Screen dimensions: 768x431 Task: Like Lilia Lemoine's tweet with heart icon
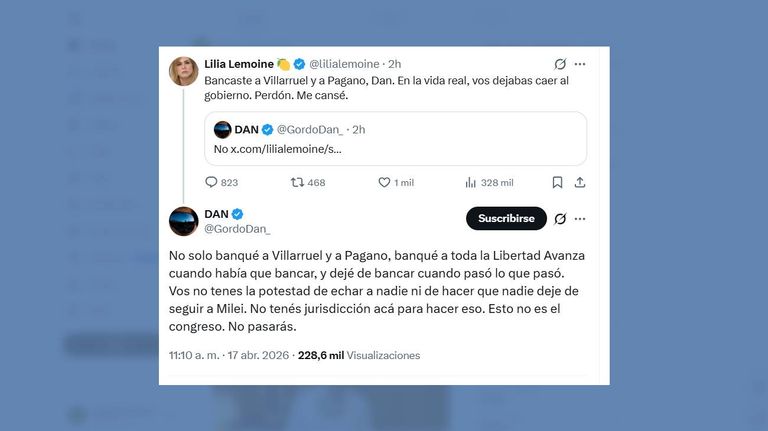click(x=384, y=182)
